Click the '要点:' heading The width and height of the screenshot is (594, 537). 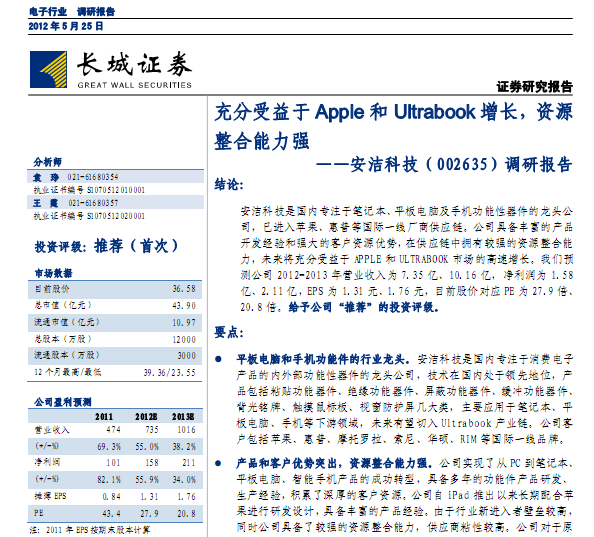coord(228,333)
